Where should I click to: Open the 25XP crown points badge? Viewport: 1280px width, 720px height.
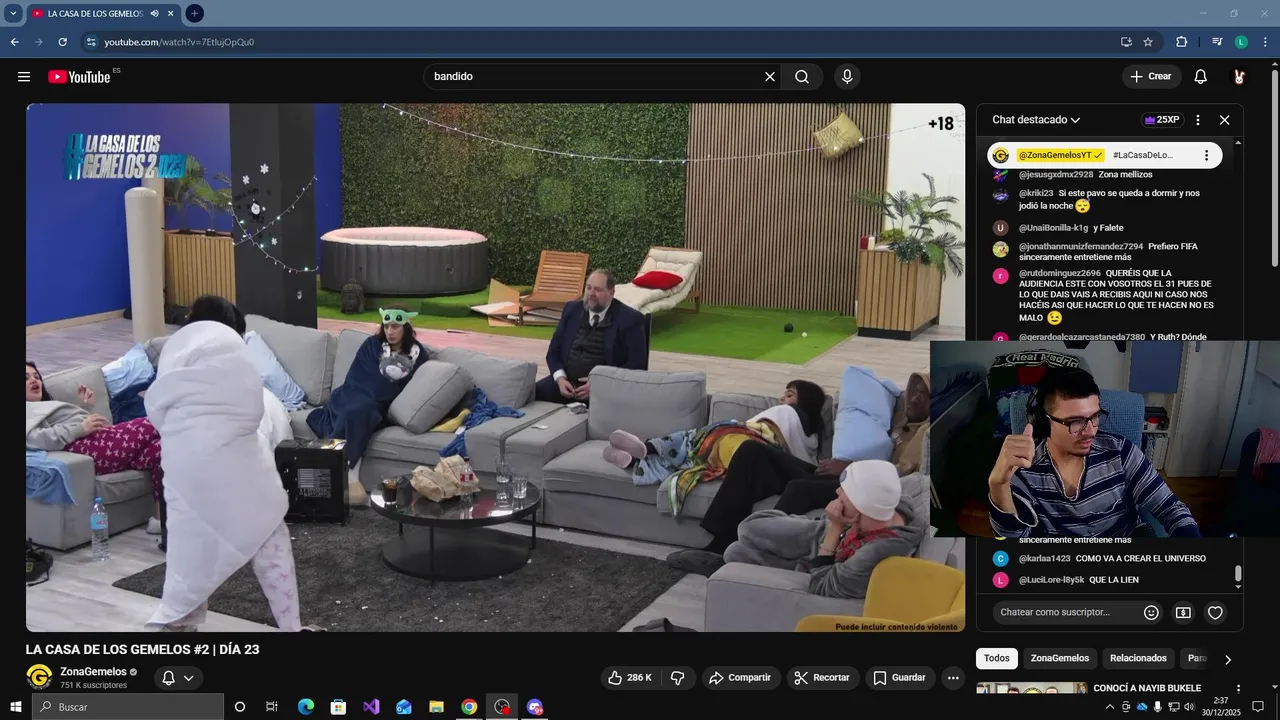click(1161, 120)
